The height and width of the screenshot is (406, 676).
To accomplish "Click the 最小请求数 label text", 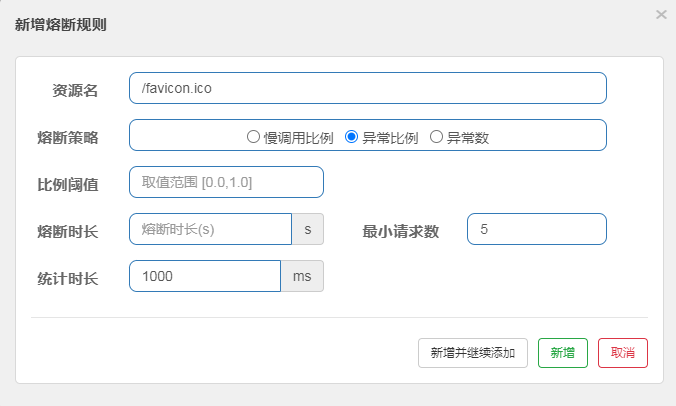I will pos(401,231).
